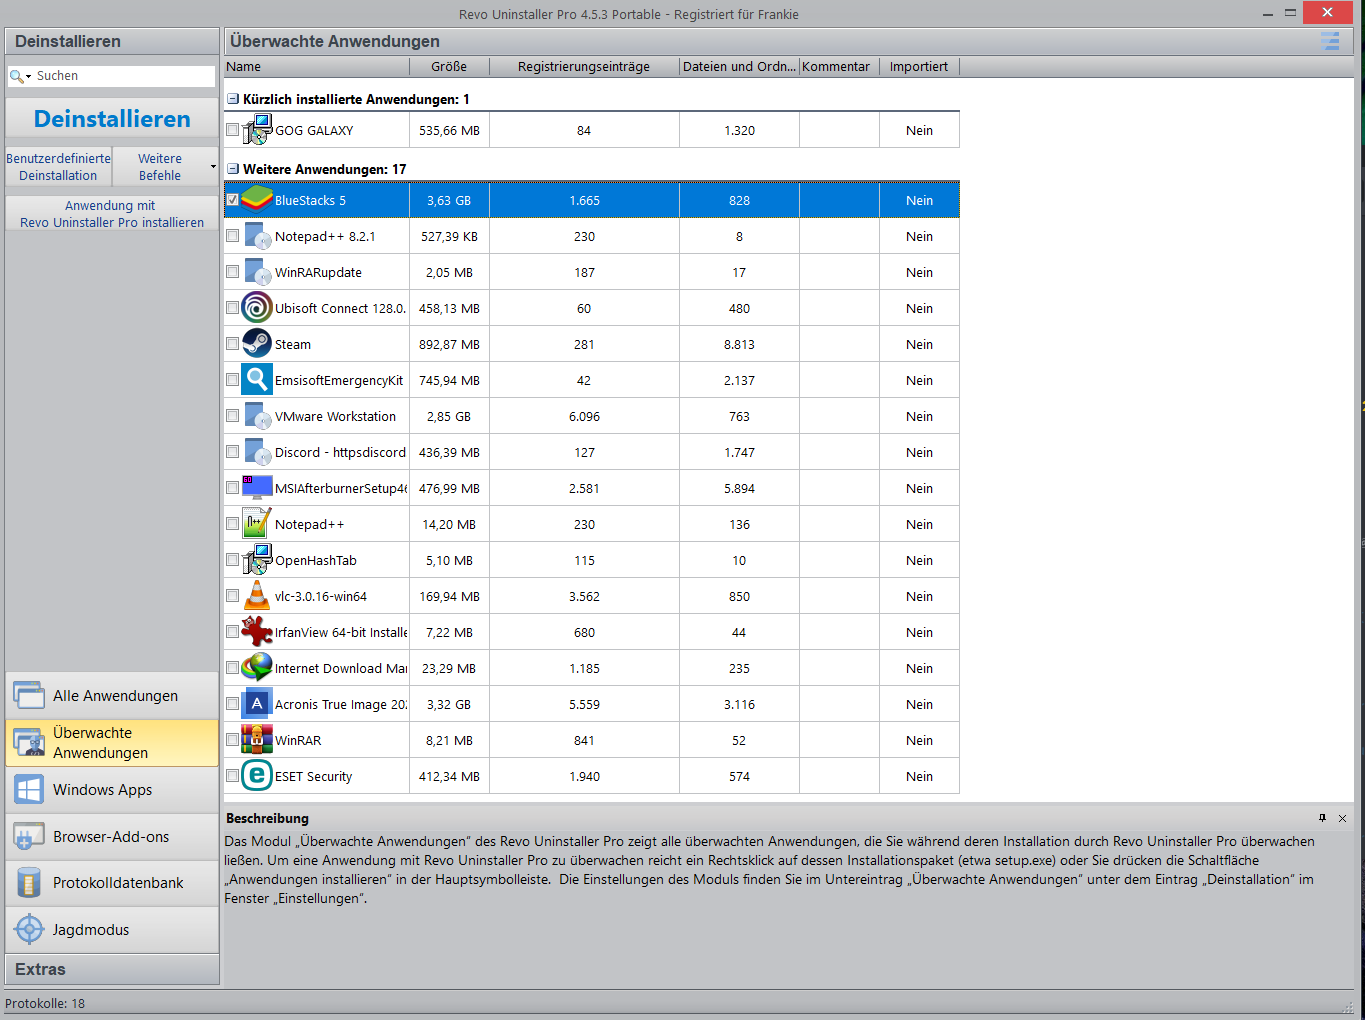The height and width of the screenshot is (1020, 1365).
Task: Sort by the Importiert column header
Action: tap(919, 67)
